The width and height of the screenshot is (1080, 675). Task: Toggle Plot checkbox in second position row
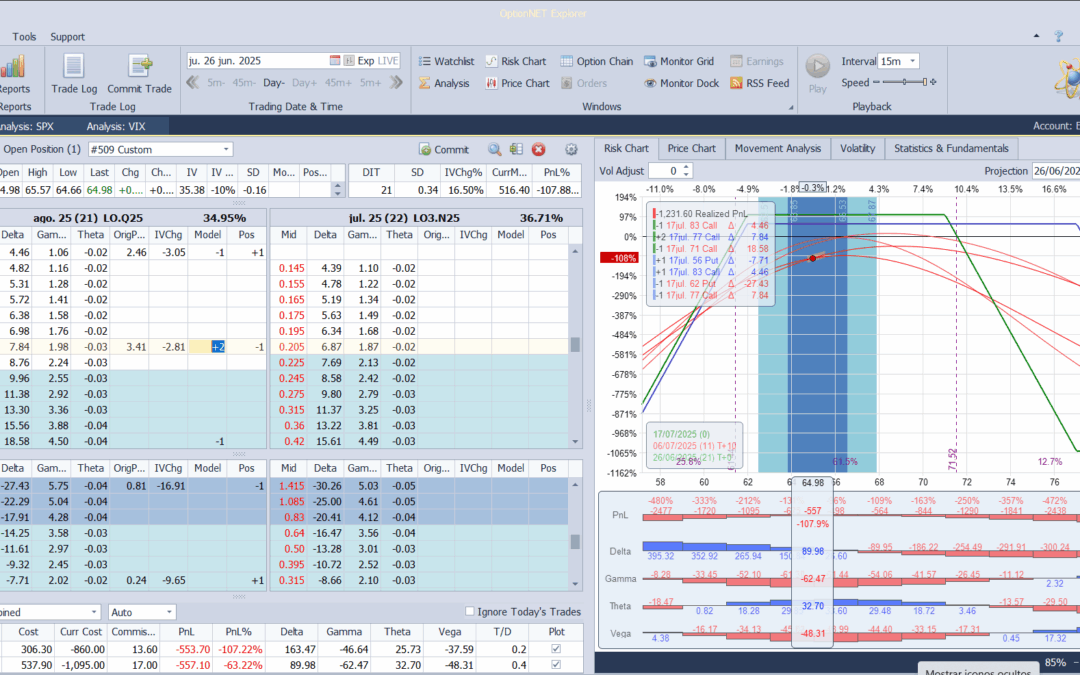point(557,665)
